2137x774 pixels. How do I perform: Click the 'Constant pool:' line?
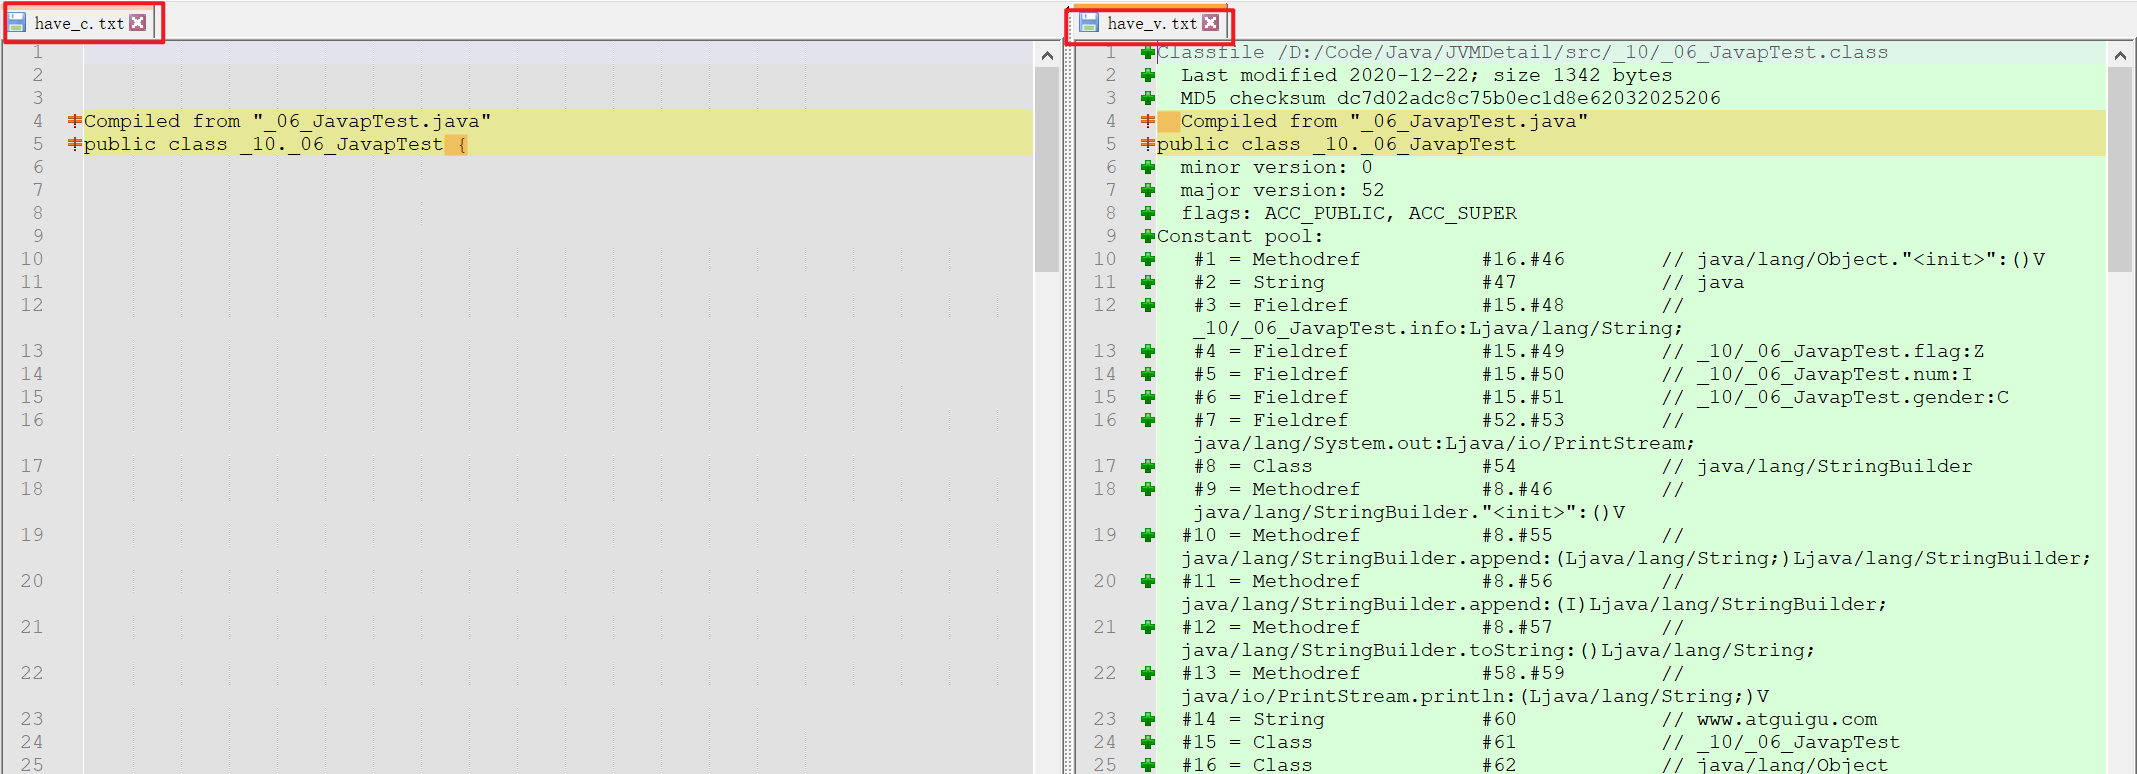pyautogui.click(x=1240, y=236)
